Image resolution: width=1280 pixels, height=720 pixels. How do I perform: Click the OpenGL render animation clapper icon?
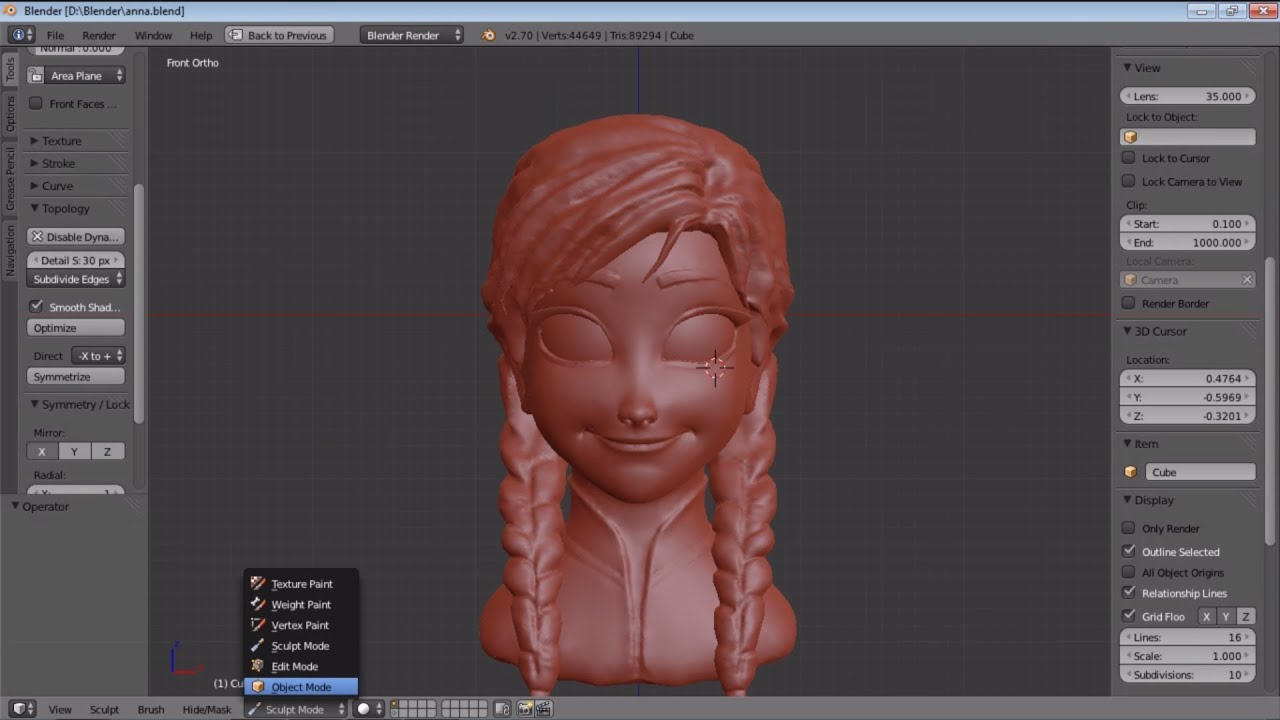(x=544, y=709)
